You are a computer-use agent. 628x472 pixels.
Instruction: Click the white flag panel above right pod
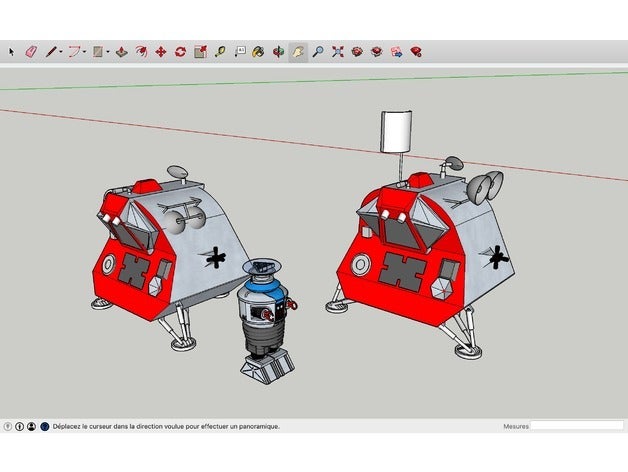point(396,131)
